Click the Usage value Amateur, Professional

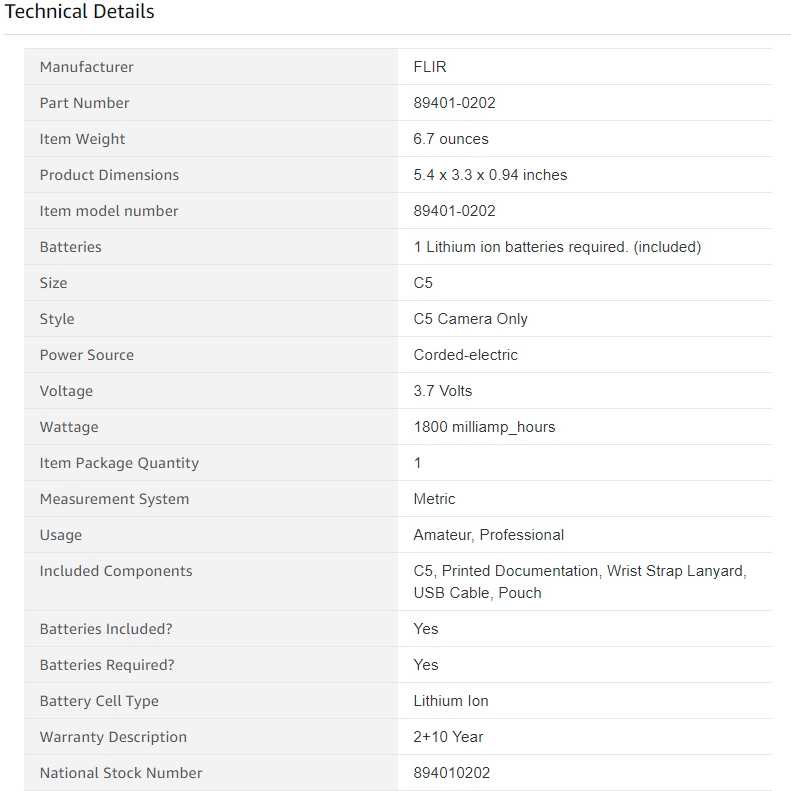point(488,535)
